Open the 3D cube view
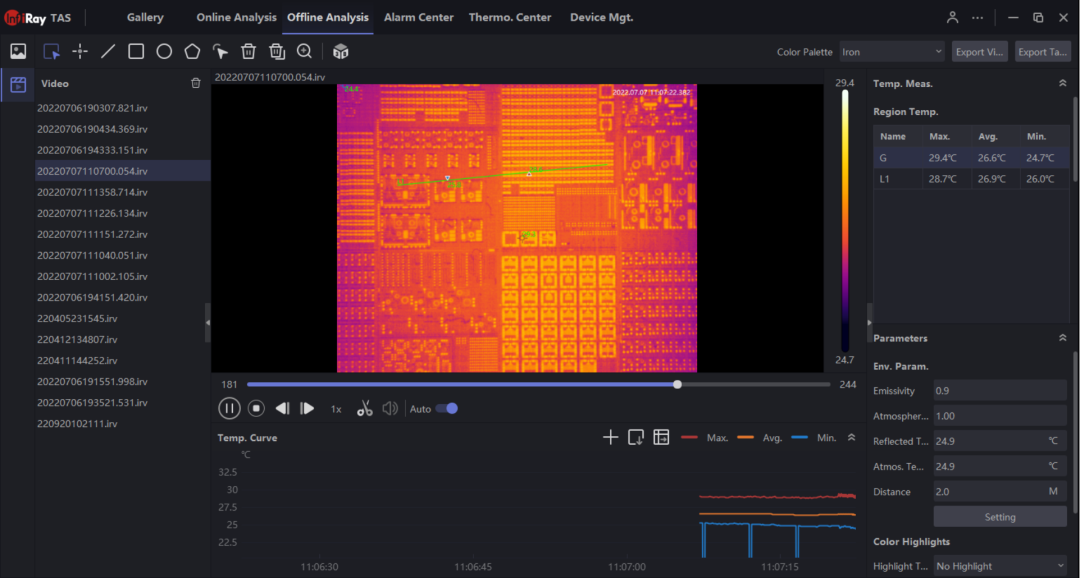The width and height of the screenshot is (1080, 578). pyautogui.click(x=340, y=51)
